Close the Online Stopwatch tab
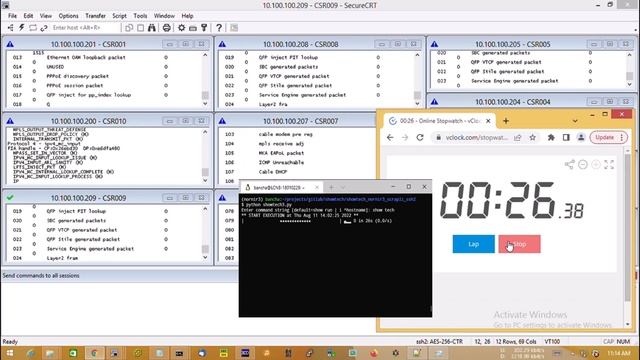Image resolution: width=640 pixels, height=360 pixels. tap(488, 121)
